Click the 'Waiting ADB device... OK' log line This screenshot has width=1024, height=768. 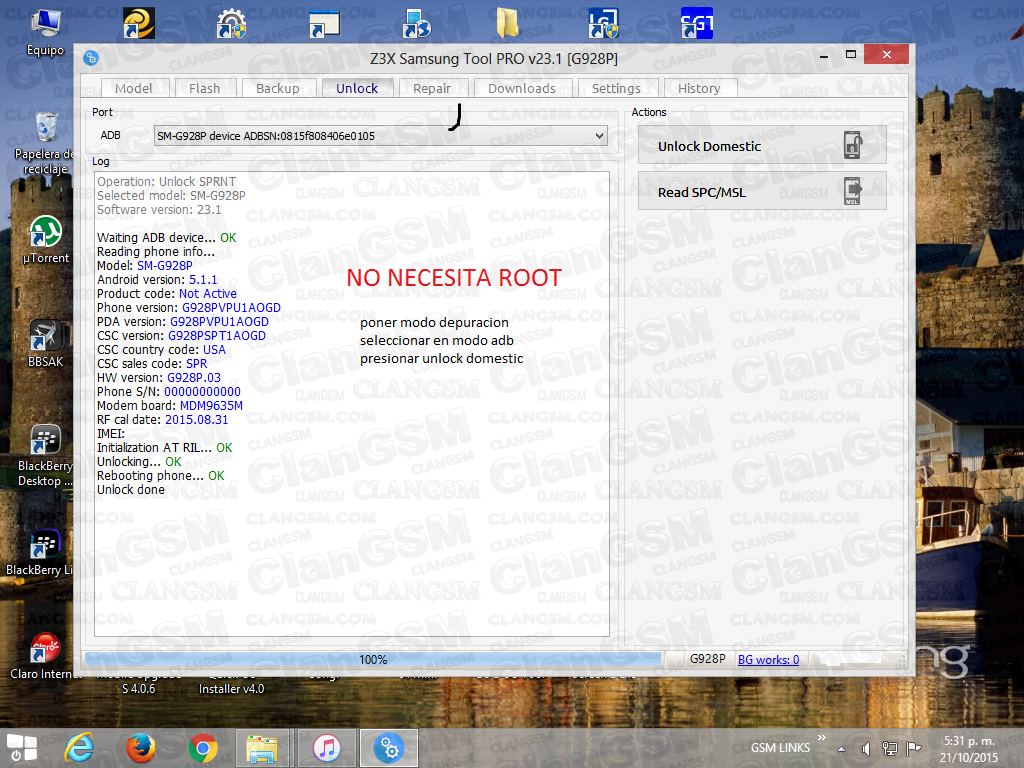point(167,238)
